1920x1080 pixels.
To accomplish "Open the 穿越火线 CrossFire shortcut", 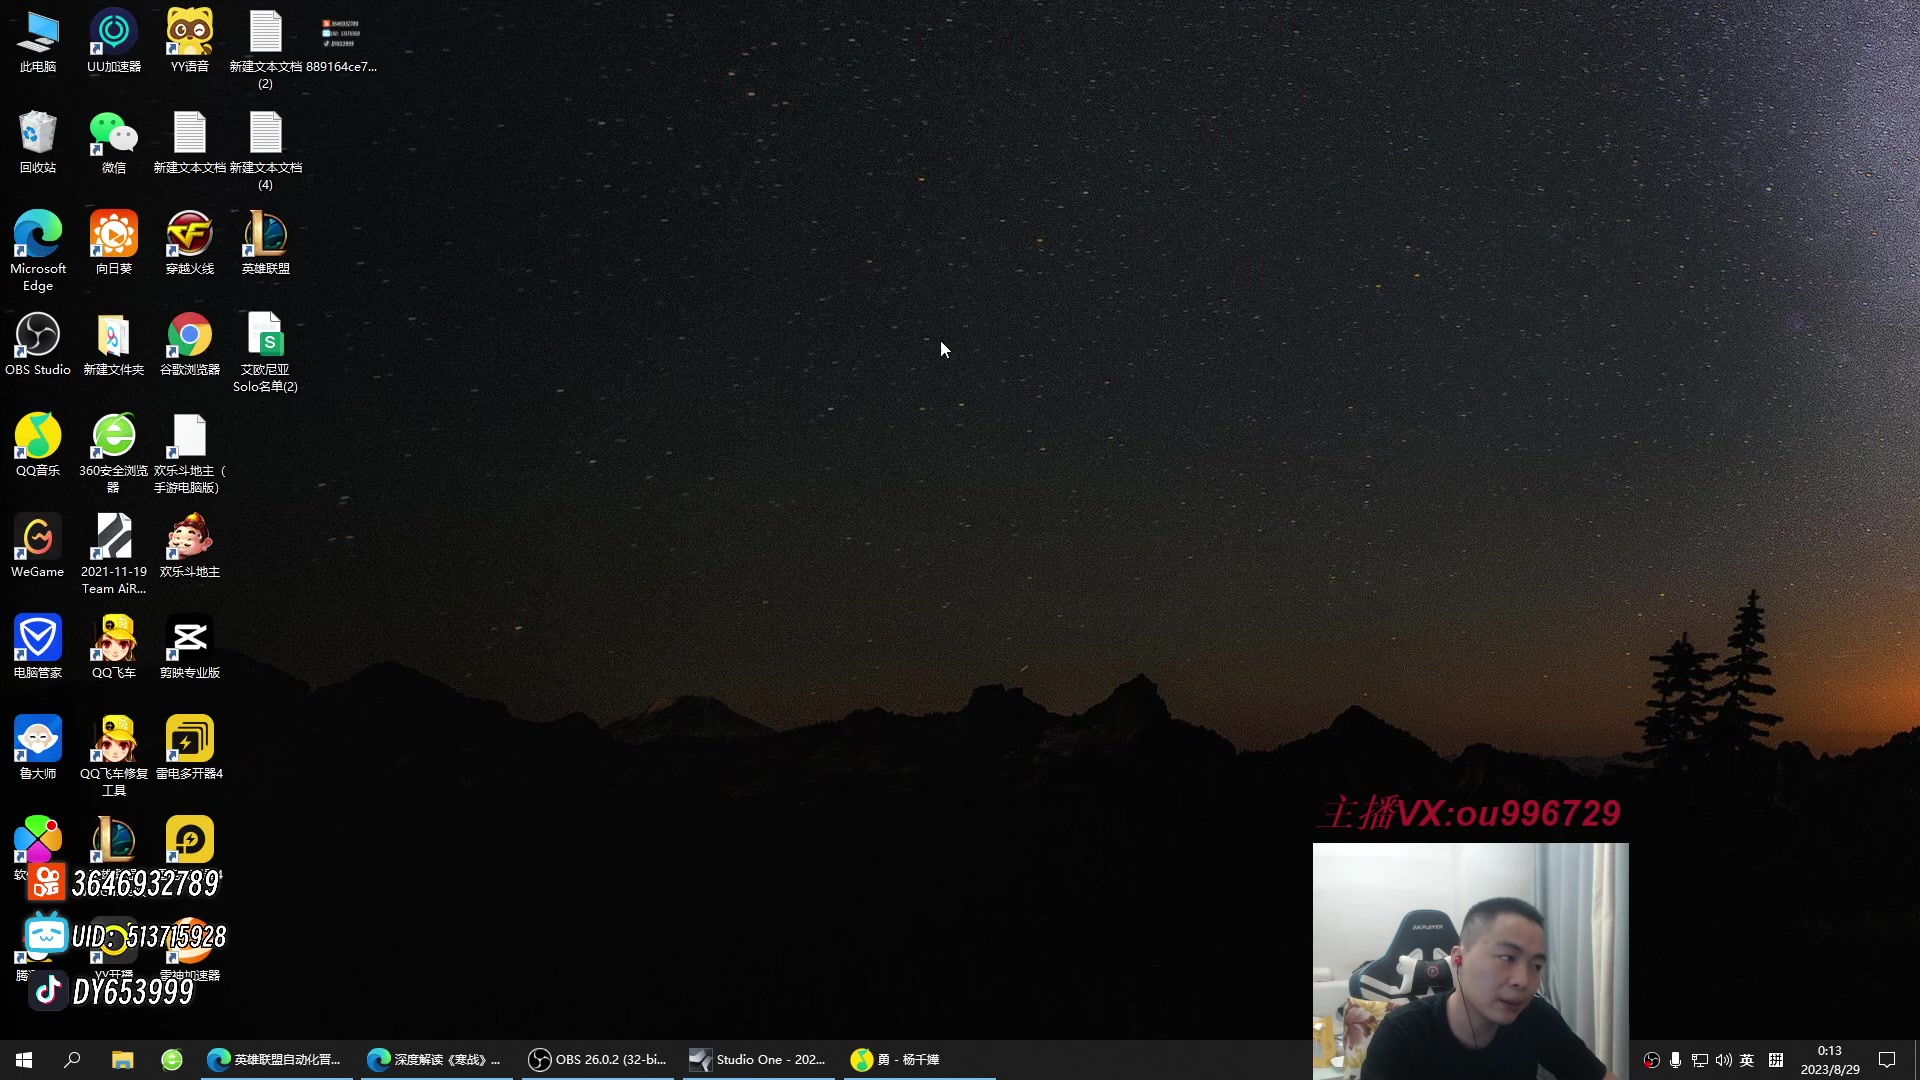I will coord(190,235).
